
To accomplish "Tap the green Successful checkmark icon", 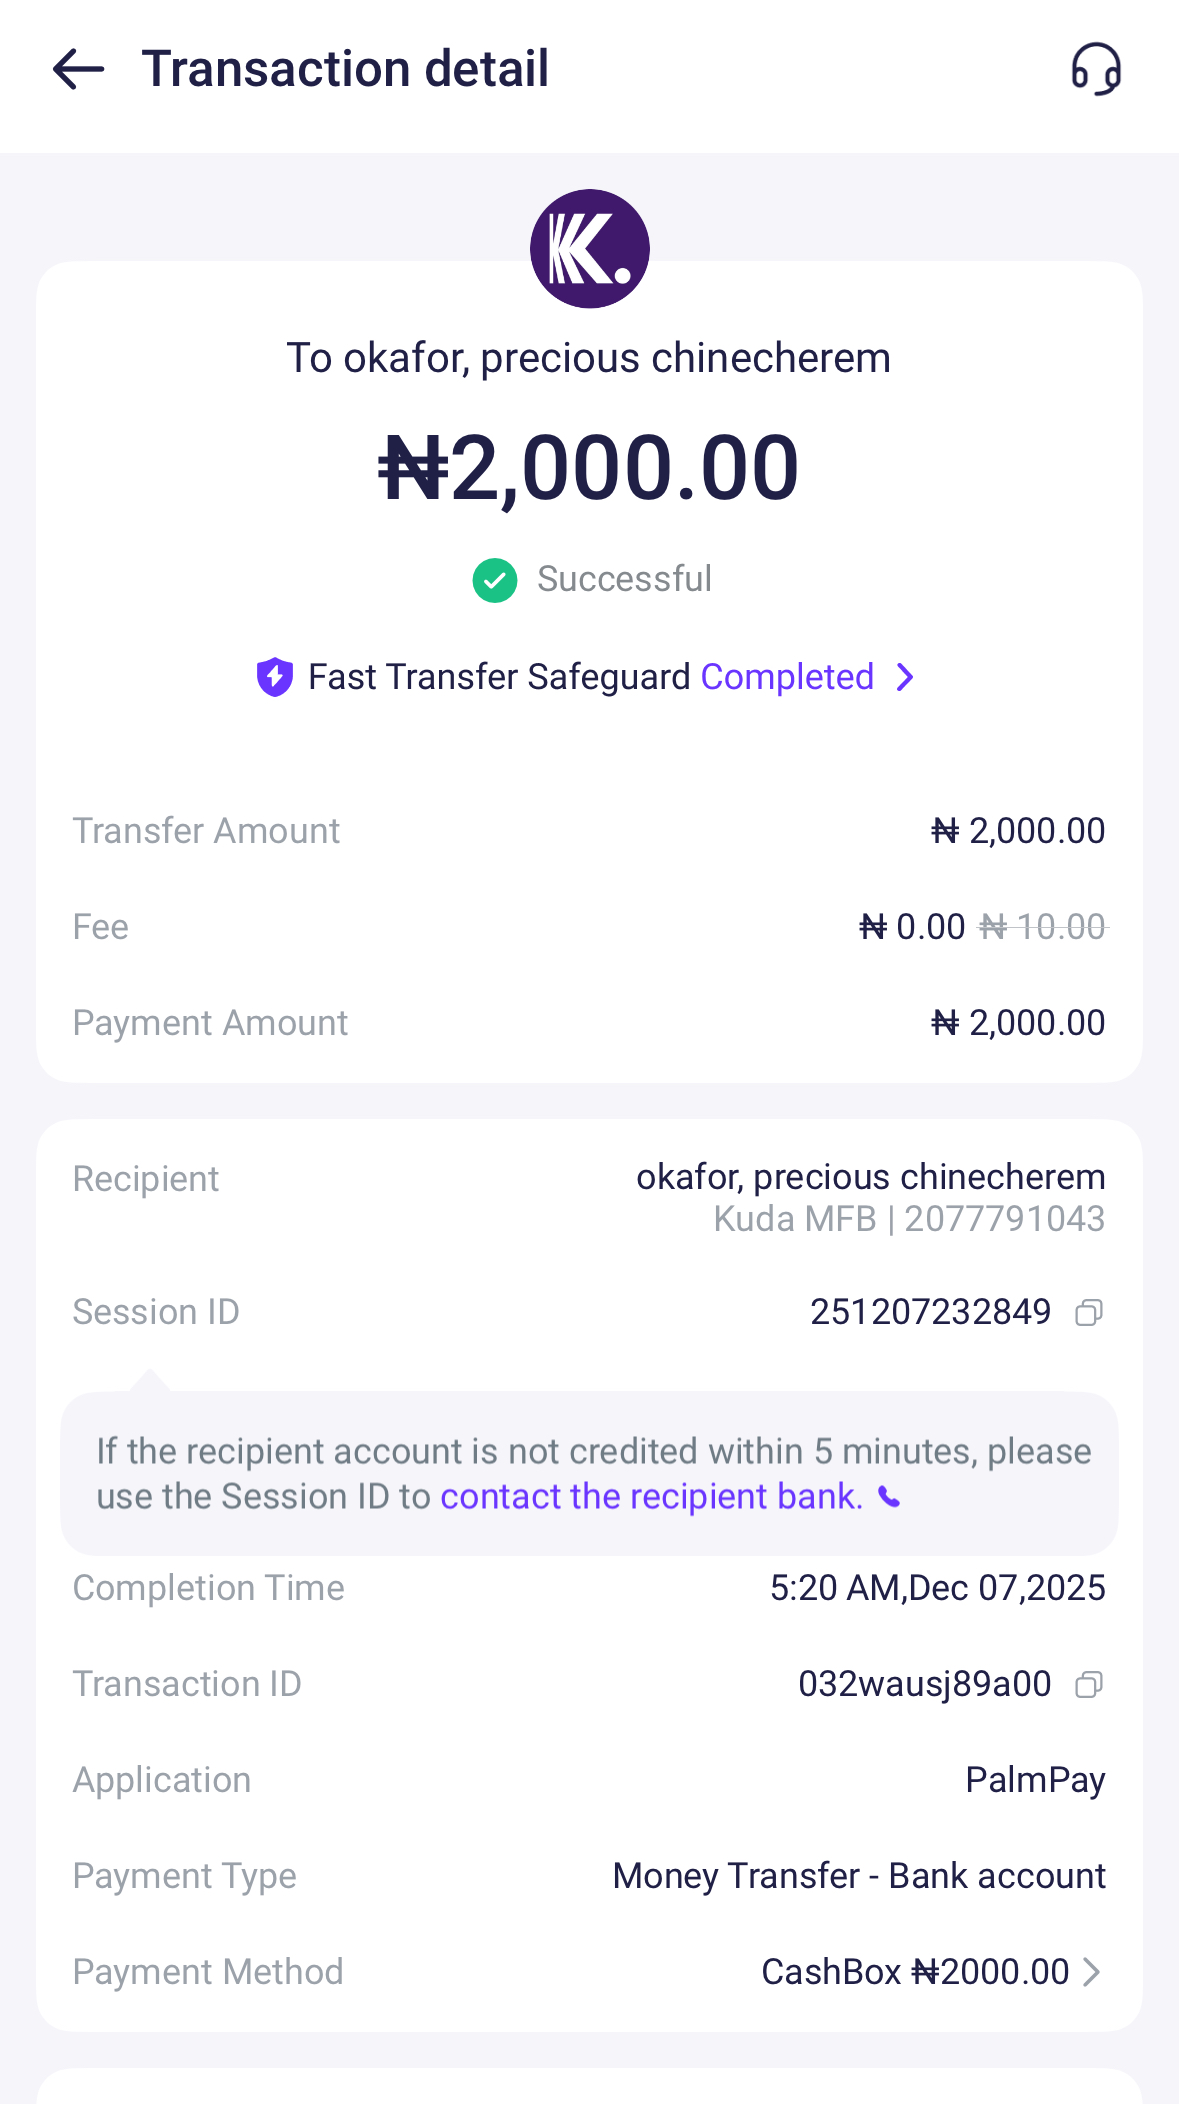I will point(495,580).
